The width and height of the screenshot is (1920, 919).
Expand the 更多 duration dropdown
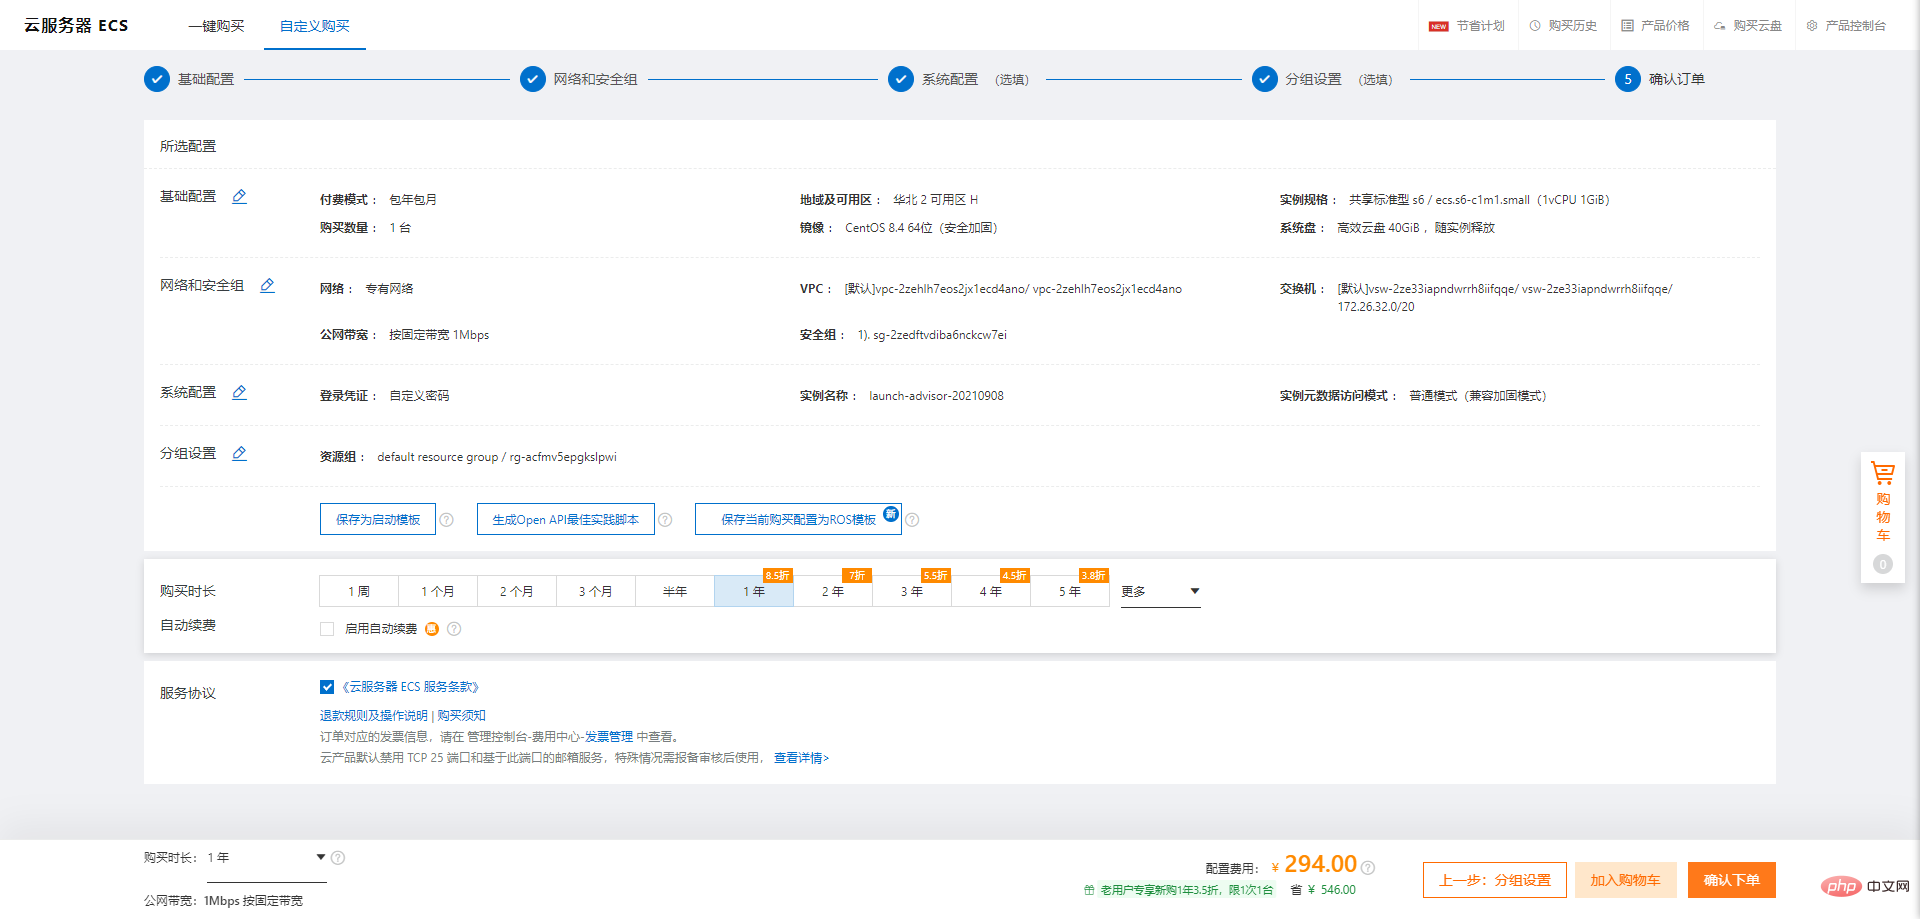click(1160, 591)
